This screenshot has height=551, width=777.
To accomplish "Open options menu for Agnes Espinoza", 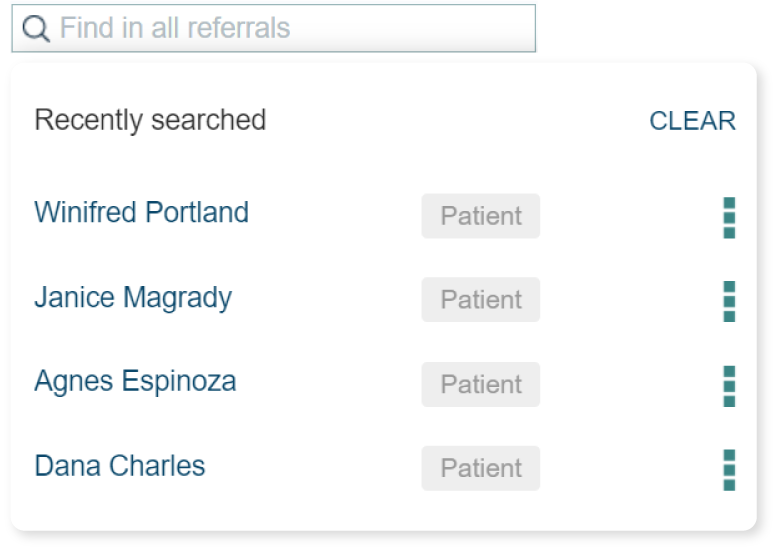I will [x=729, y=385].
